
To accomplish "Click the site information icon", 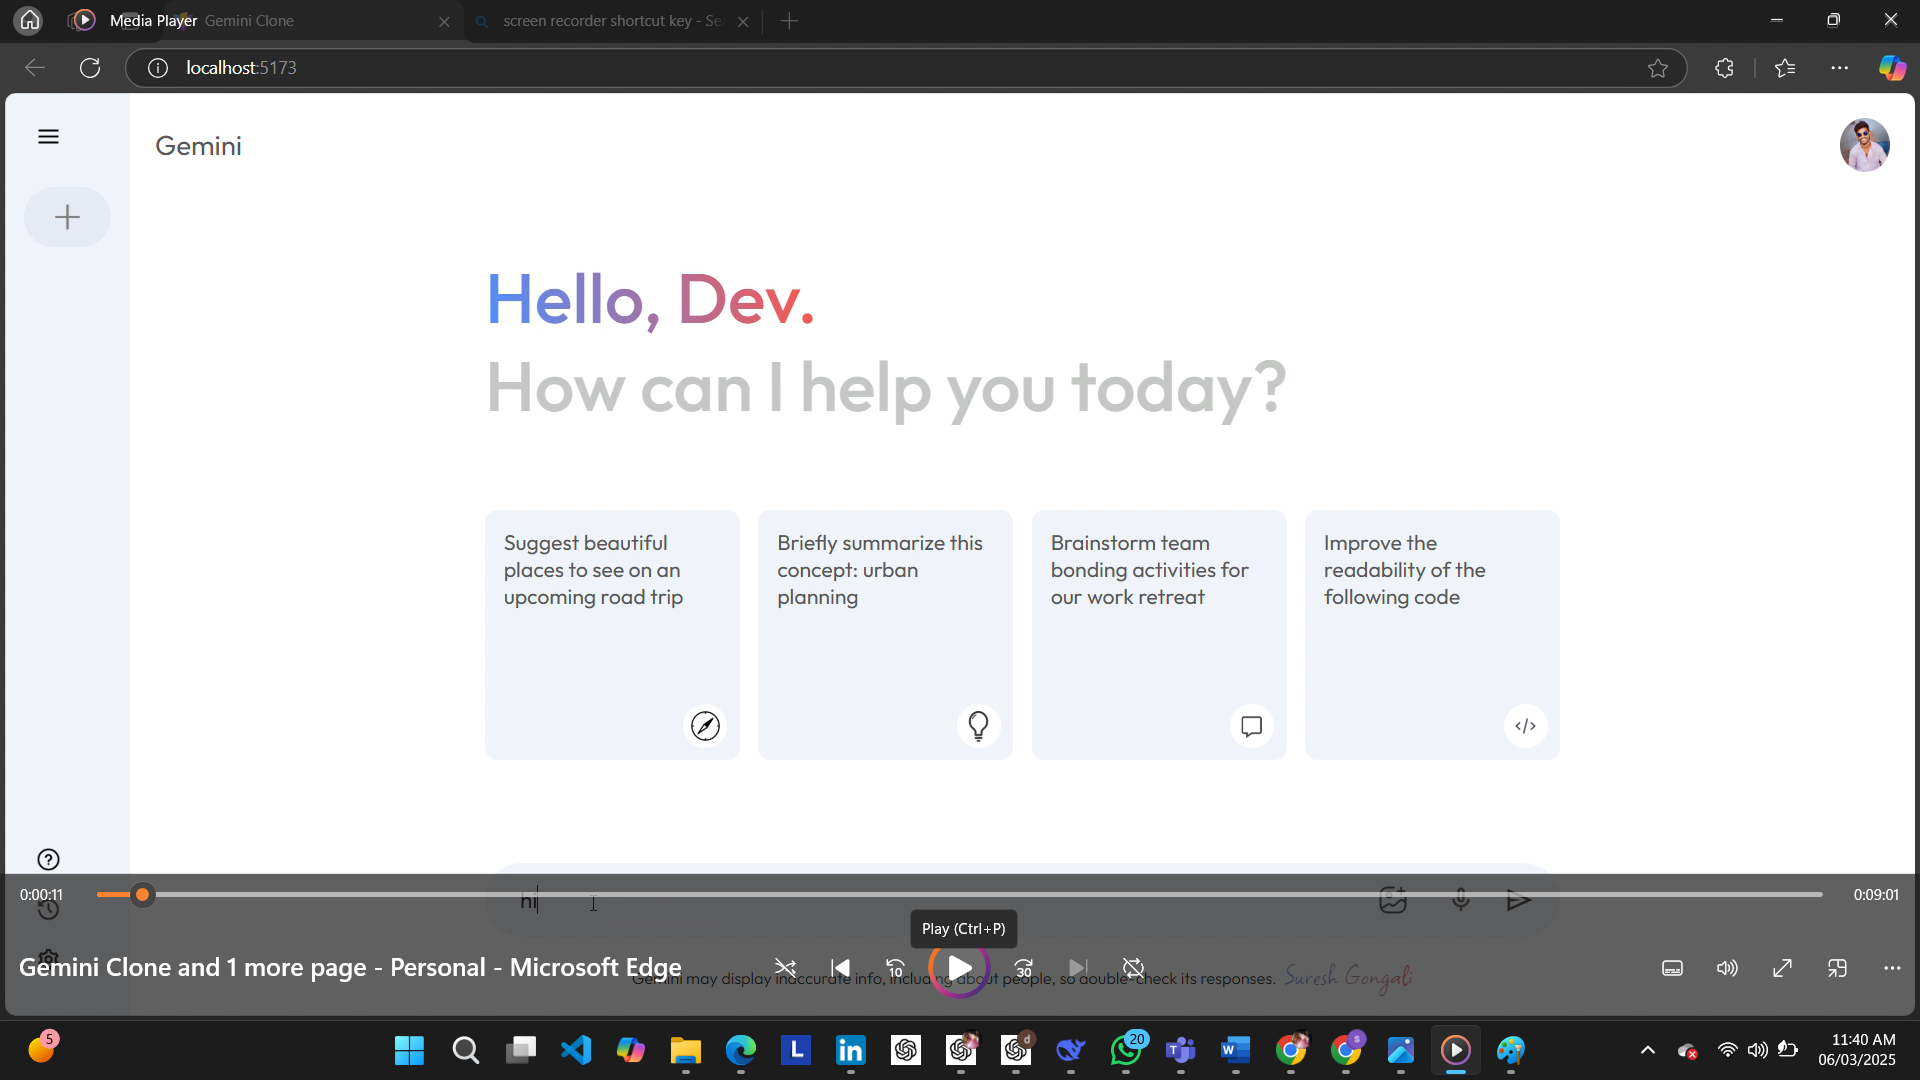I will 158,68.
